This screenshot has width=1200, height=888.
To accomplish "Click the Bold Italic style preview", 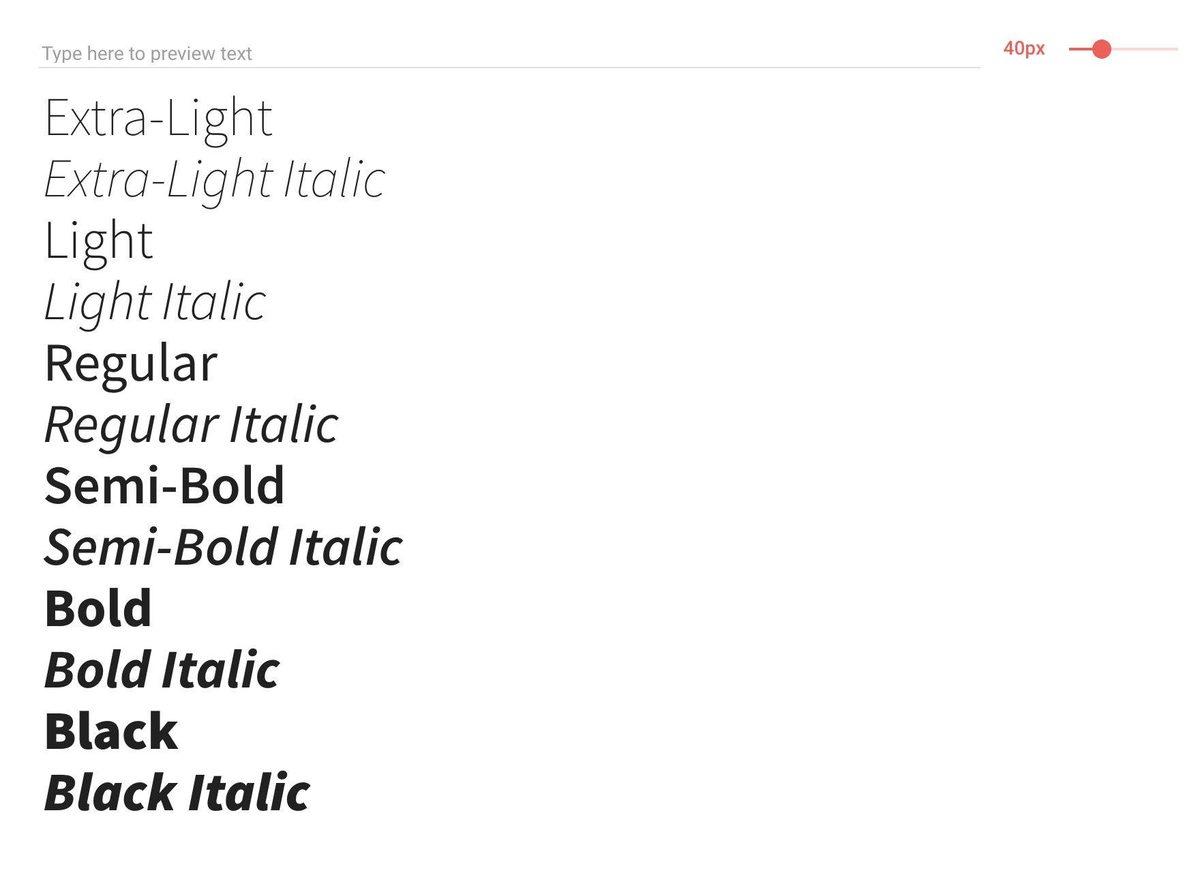I will tap(161, 670).
